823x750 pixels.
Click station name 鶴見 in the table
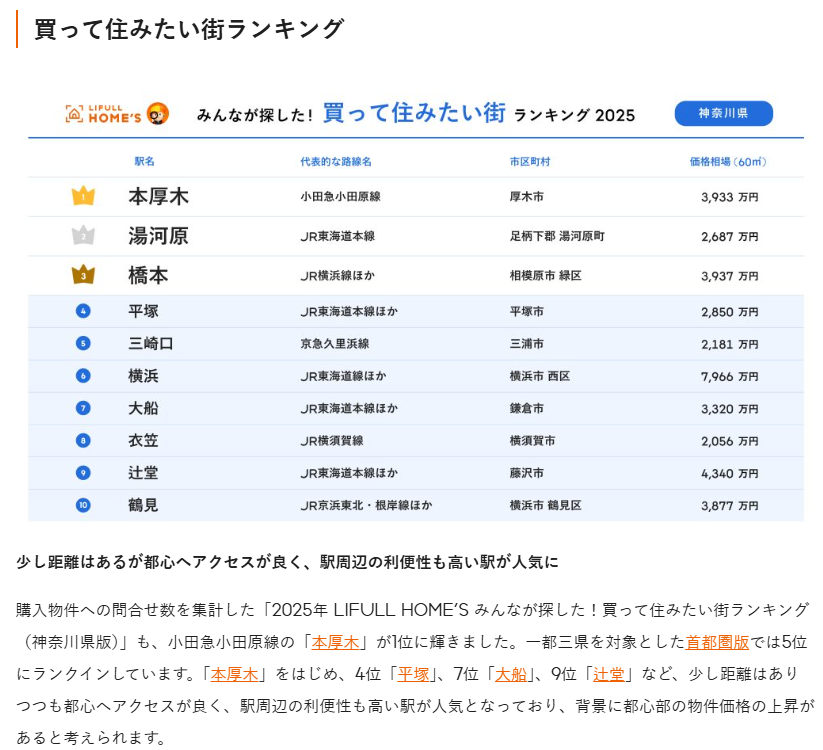click(143, 505)
